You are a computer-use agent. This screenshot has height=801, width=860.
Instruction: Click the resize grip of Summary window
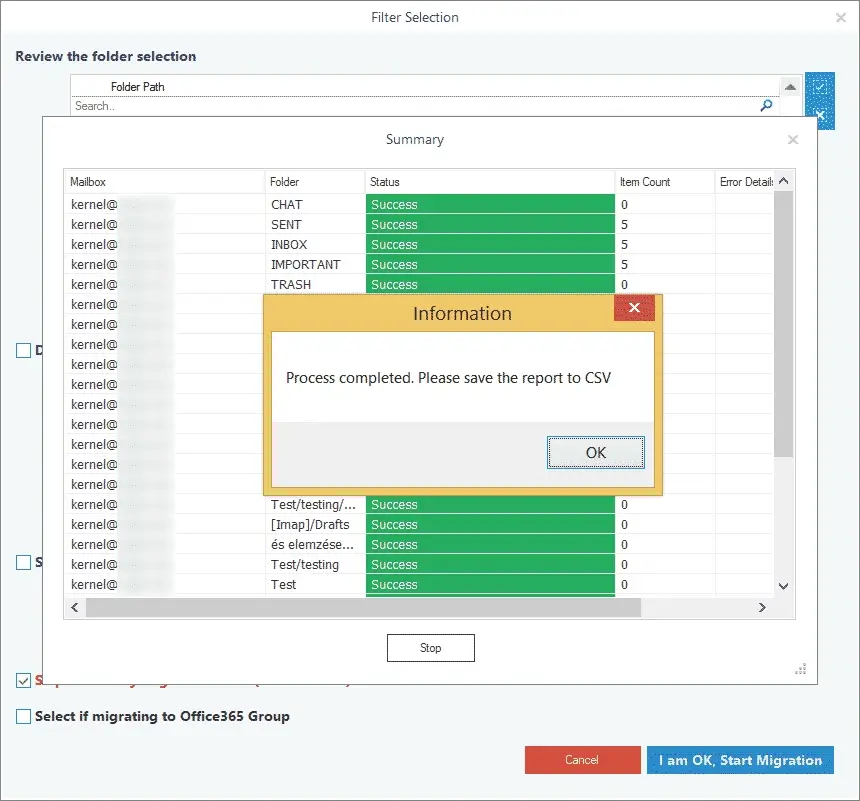pos(801,669)
